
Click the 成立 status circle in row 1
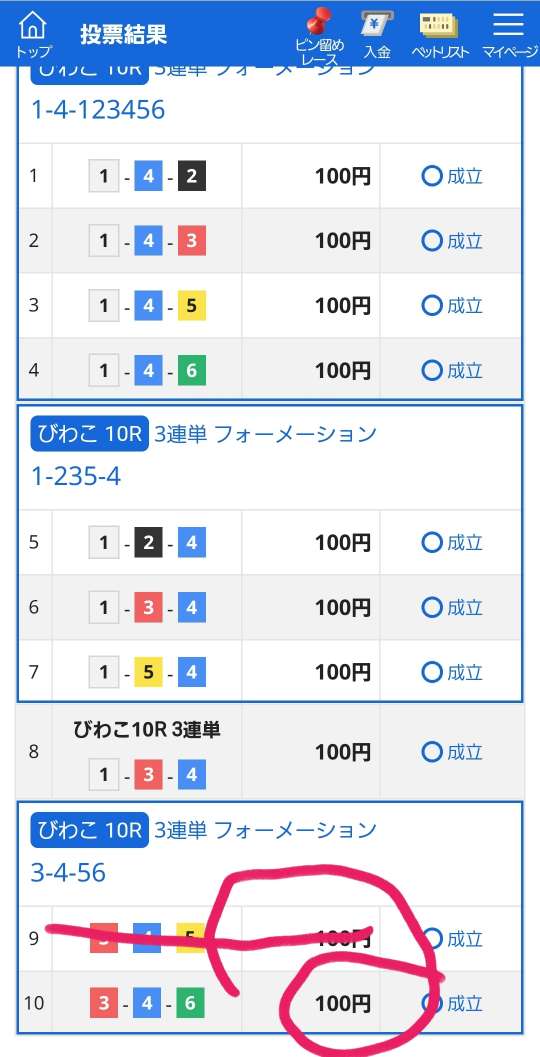pos(431,177)
